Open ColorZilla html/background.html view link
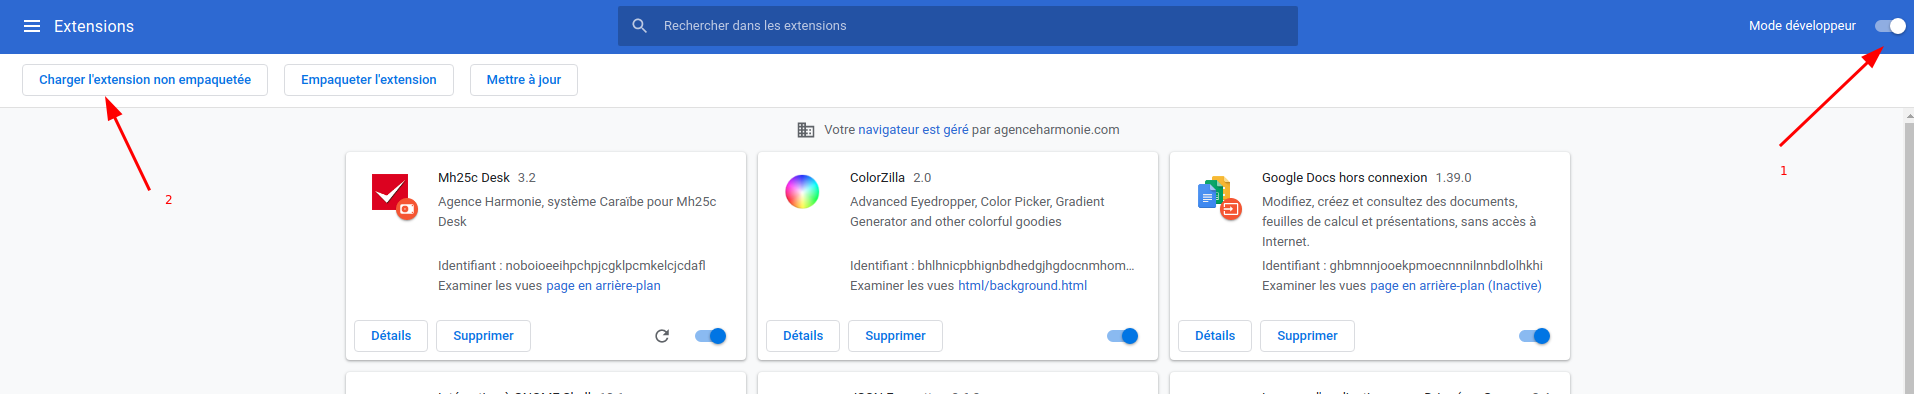This screenshot has width=1914, height=394. (x=1022, y=286)
